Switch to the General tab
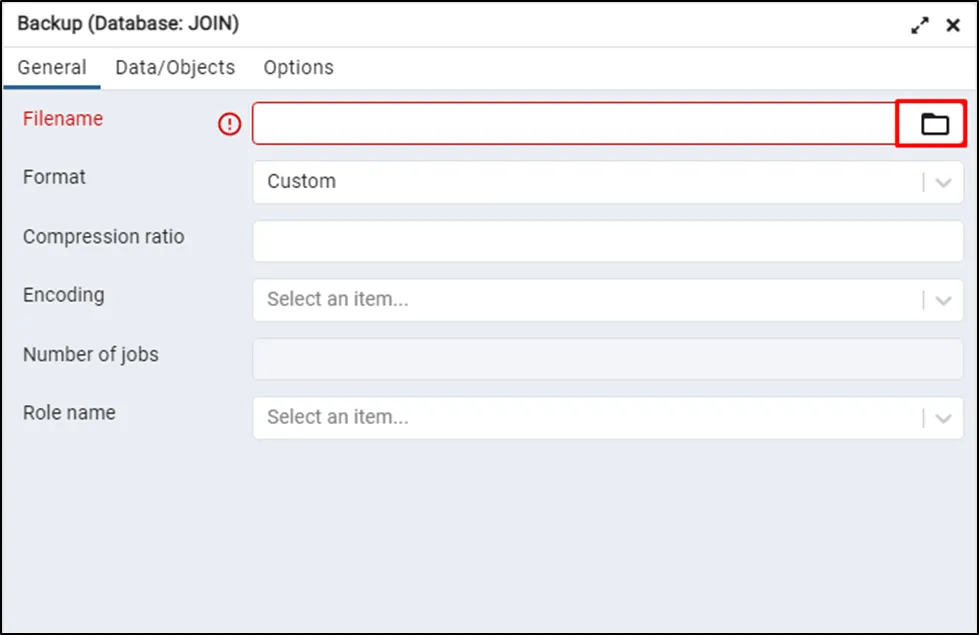This screenshot has width=979, height=635. pyautogui.click(x=52, y=68)
